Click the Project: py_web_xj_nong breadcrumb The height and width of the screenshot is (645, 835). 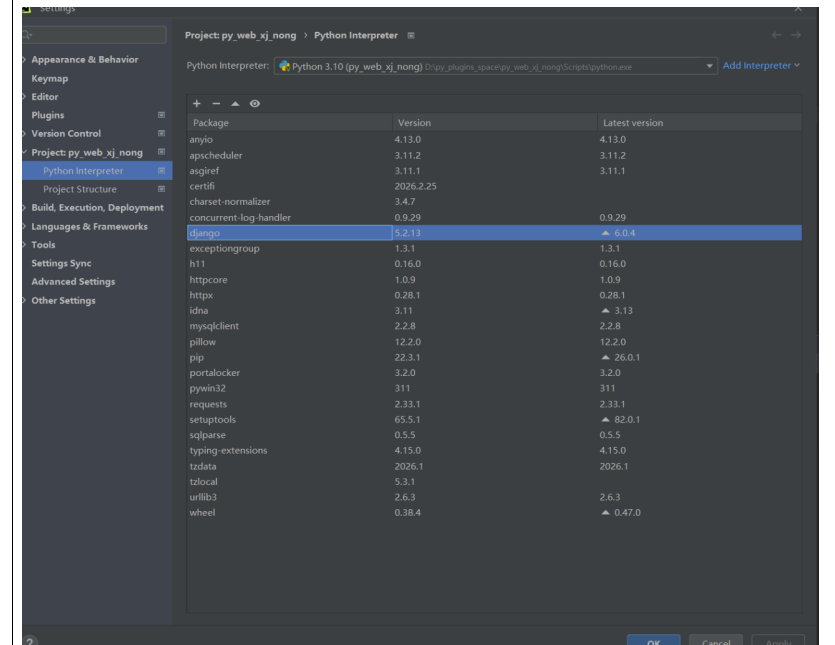(240, 35)
